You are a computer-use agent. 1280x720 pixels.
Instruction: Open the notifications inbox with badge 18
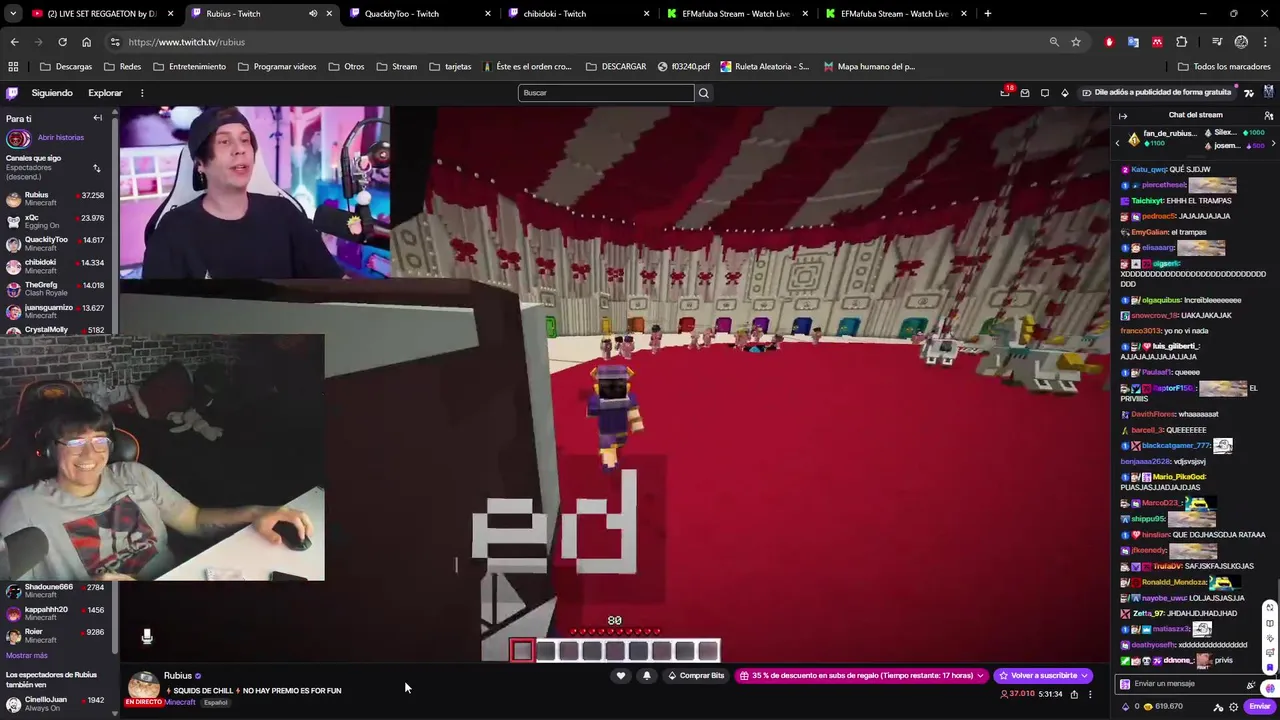(1005, 92)
